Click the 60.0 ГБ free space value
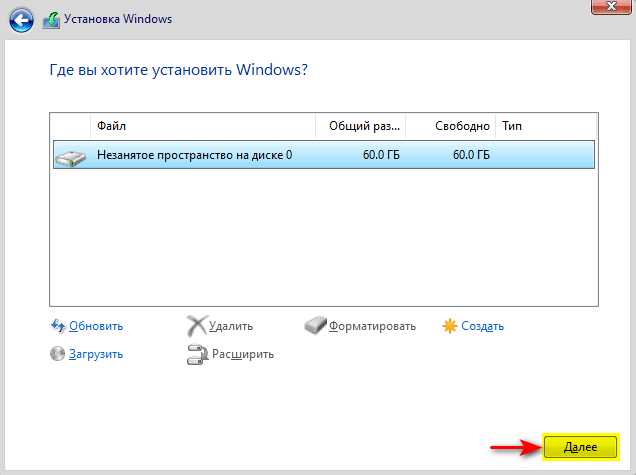The width and height of the screenshot is (636, 475). (471, 155)
